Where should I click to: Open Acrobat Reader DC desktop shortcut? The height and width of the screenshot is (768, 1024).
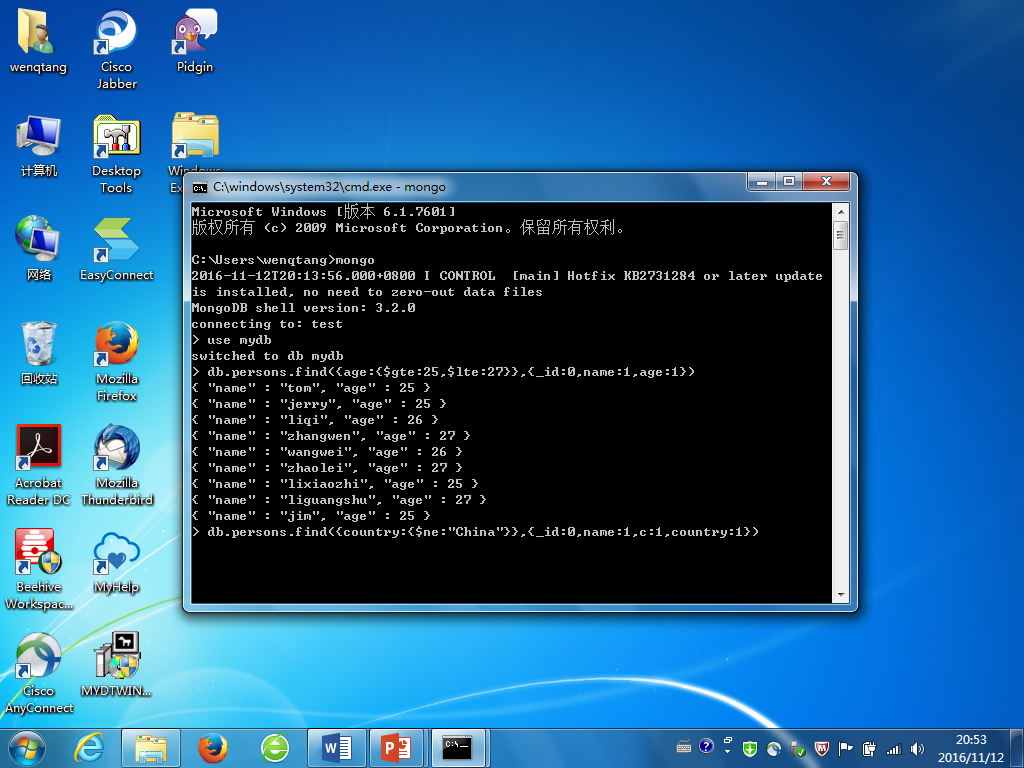38,465
